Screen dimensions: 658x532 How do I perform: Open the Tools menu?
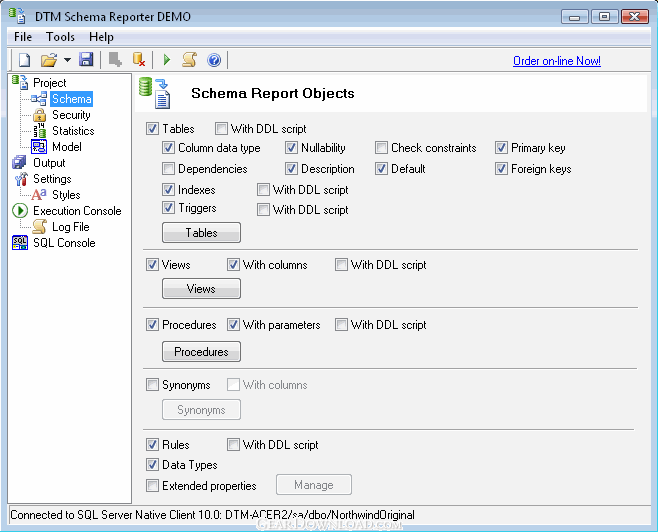tap(60, 37)
